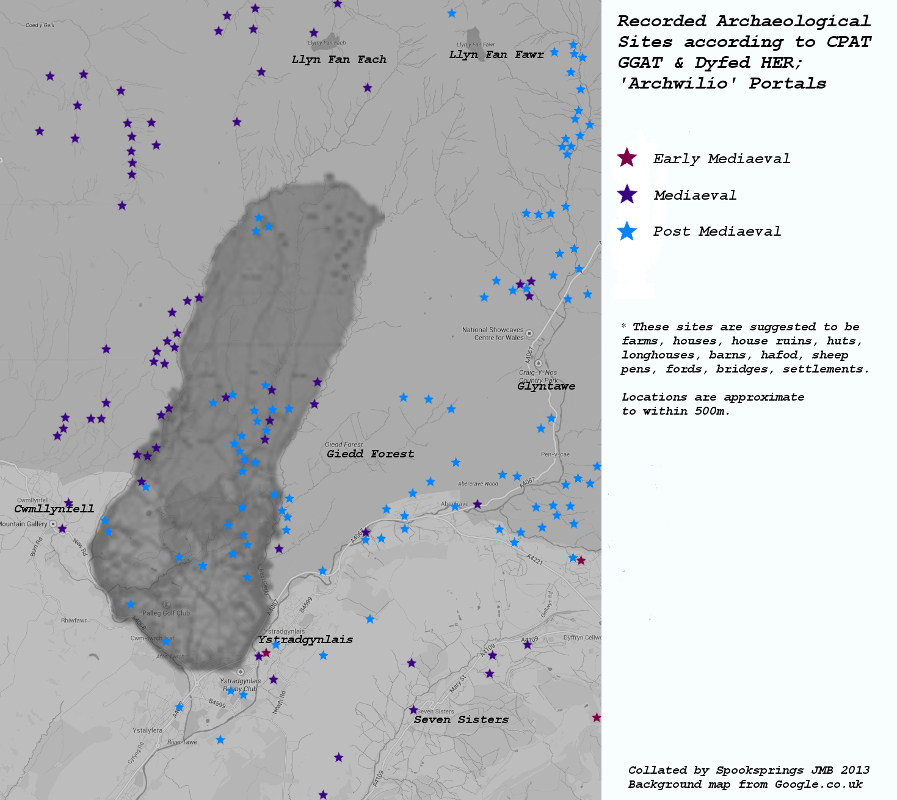Click the 'Abercrave Wood' label
Screen dimensions: 897x800
(x=478, y=484)
